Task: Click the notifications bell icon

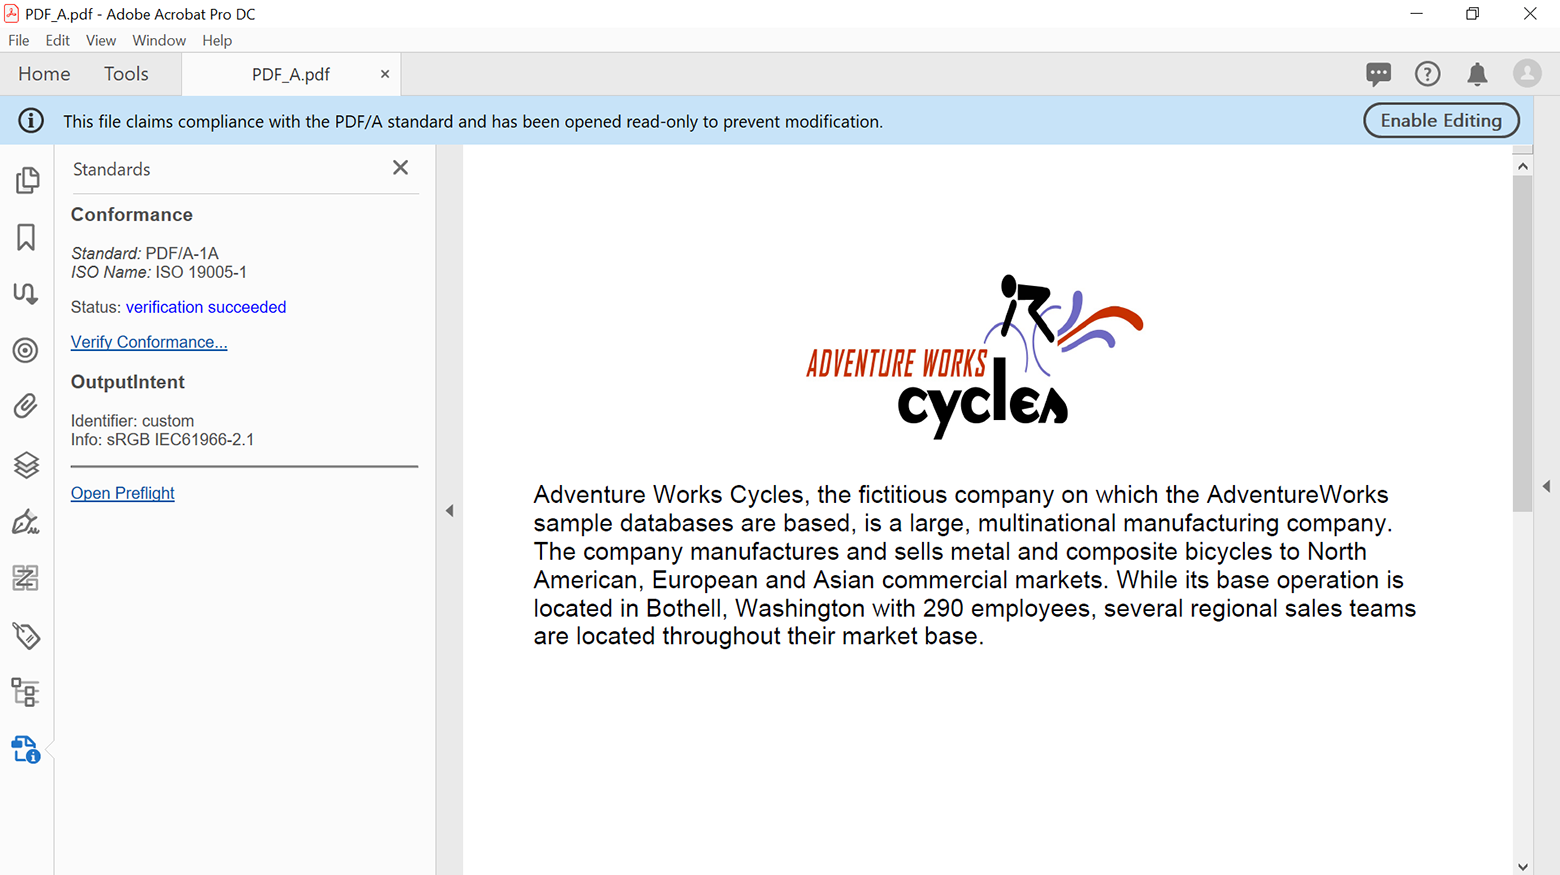Action: click(x=1476, y=74)
